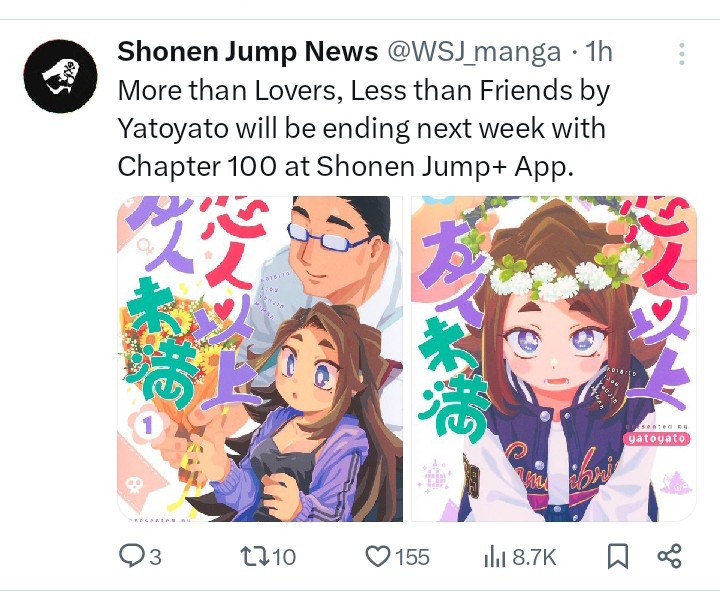The height and width of the screenshot is (601, 720).
Task: Open the Shonen Jump News display name
Action: tap(248, 51)
